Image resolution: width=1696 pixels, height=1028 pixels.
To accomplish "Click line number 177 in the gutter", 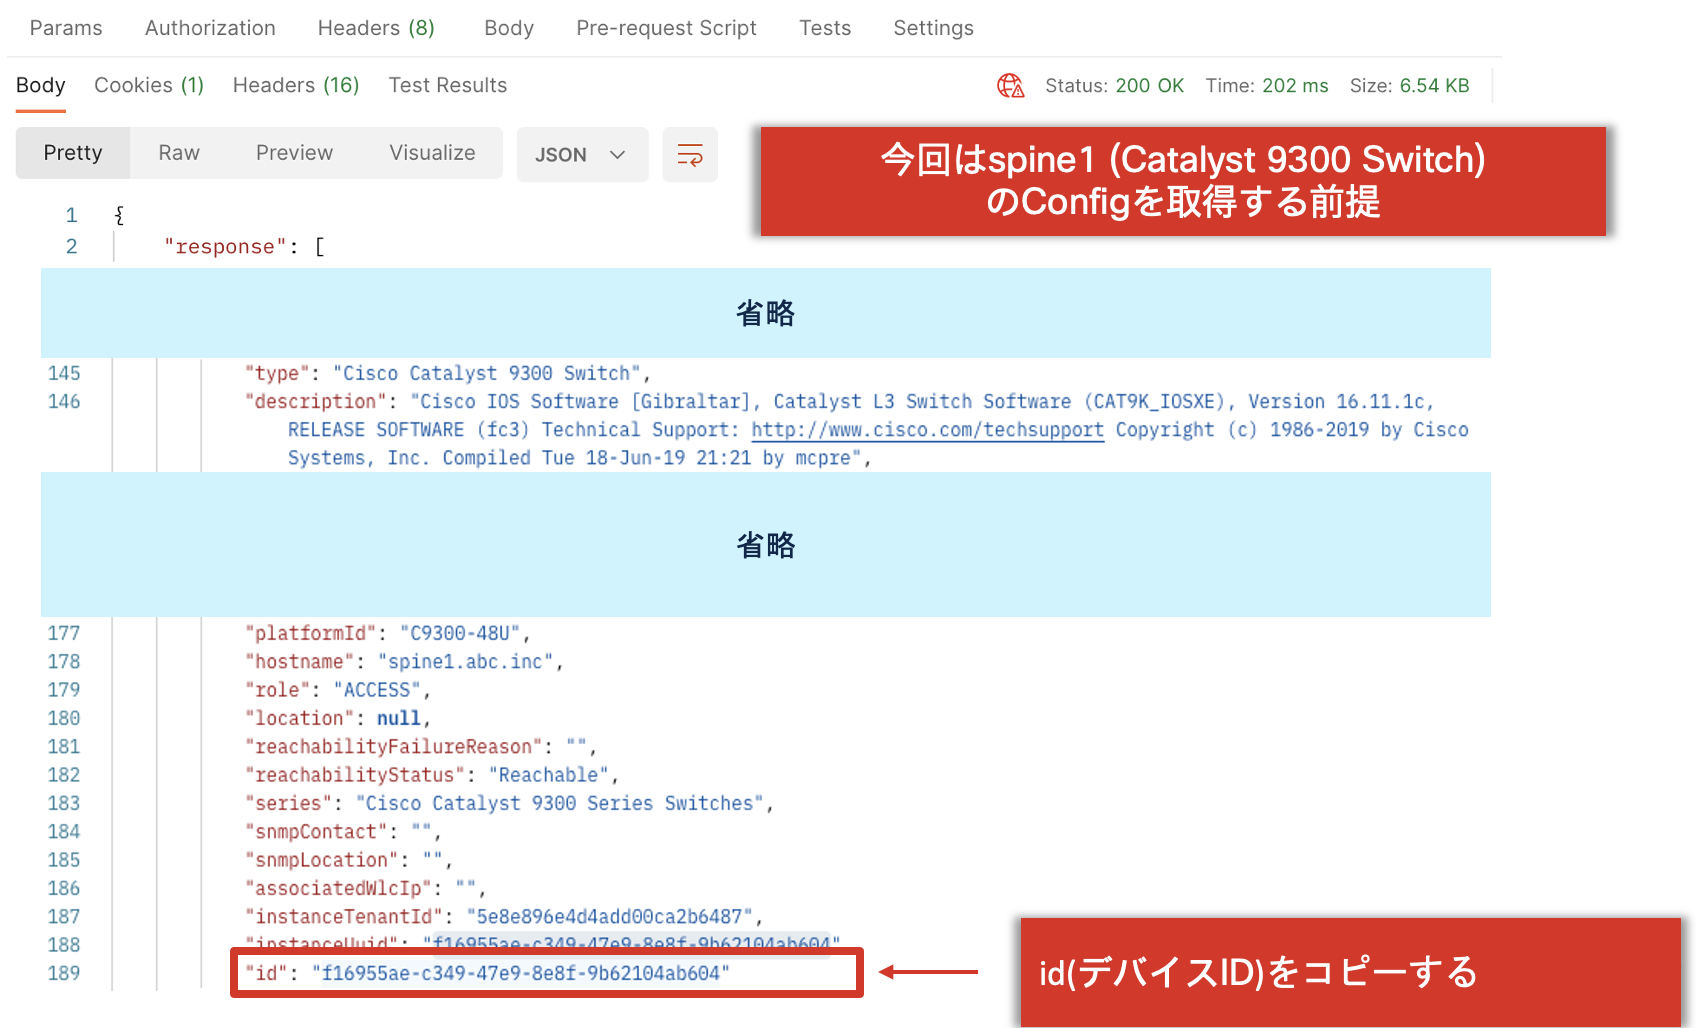I will [x=64, y=634].
